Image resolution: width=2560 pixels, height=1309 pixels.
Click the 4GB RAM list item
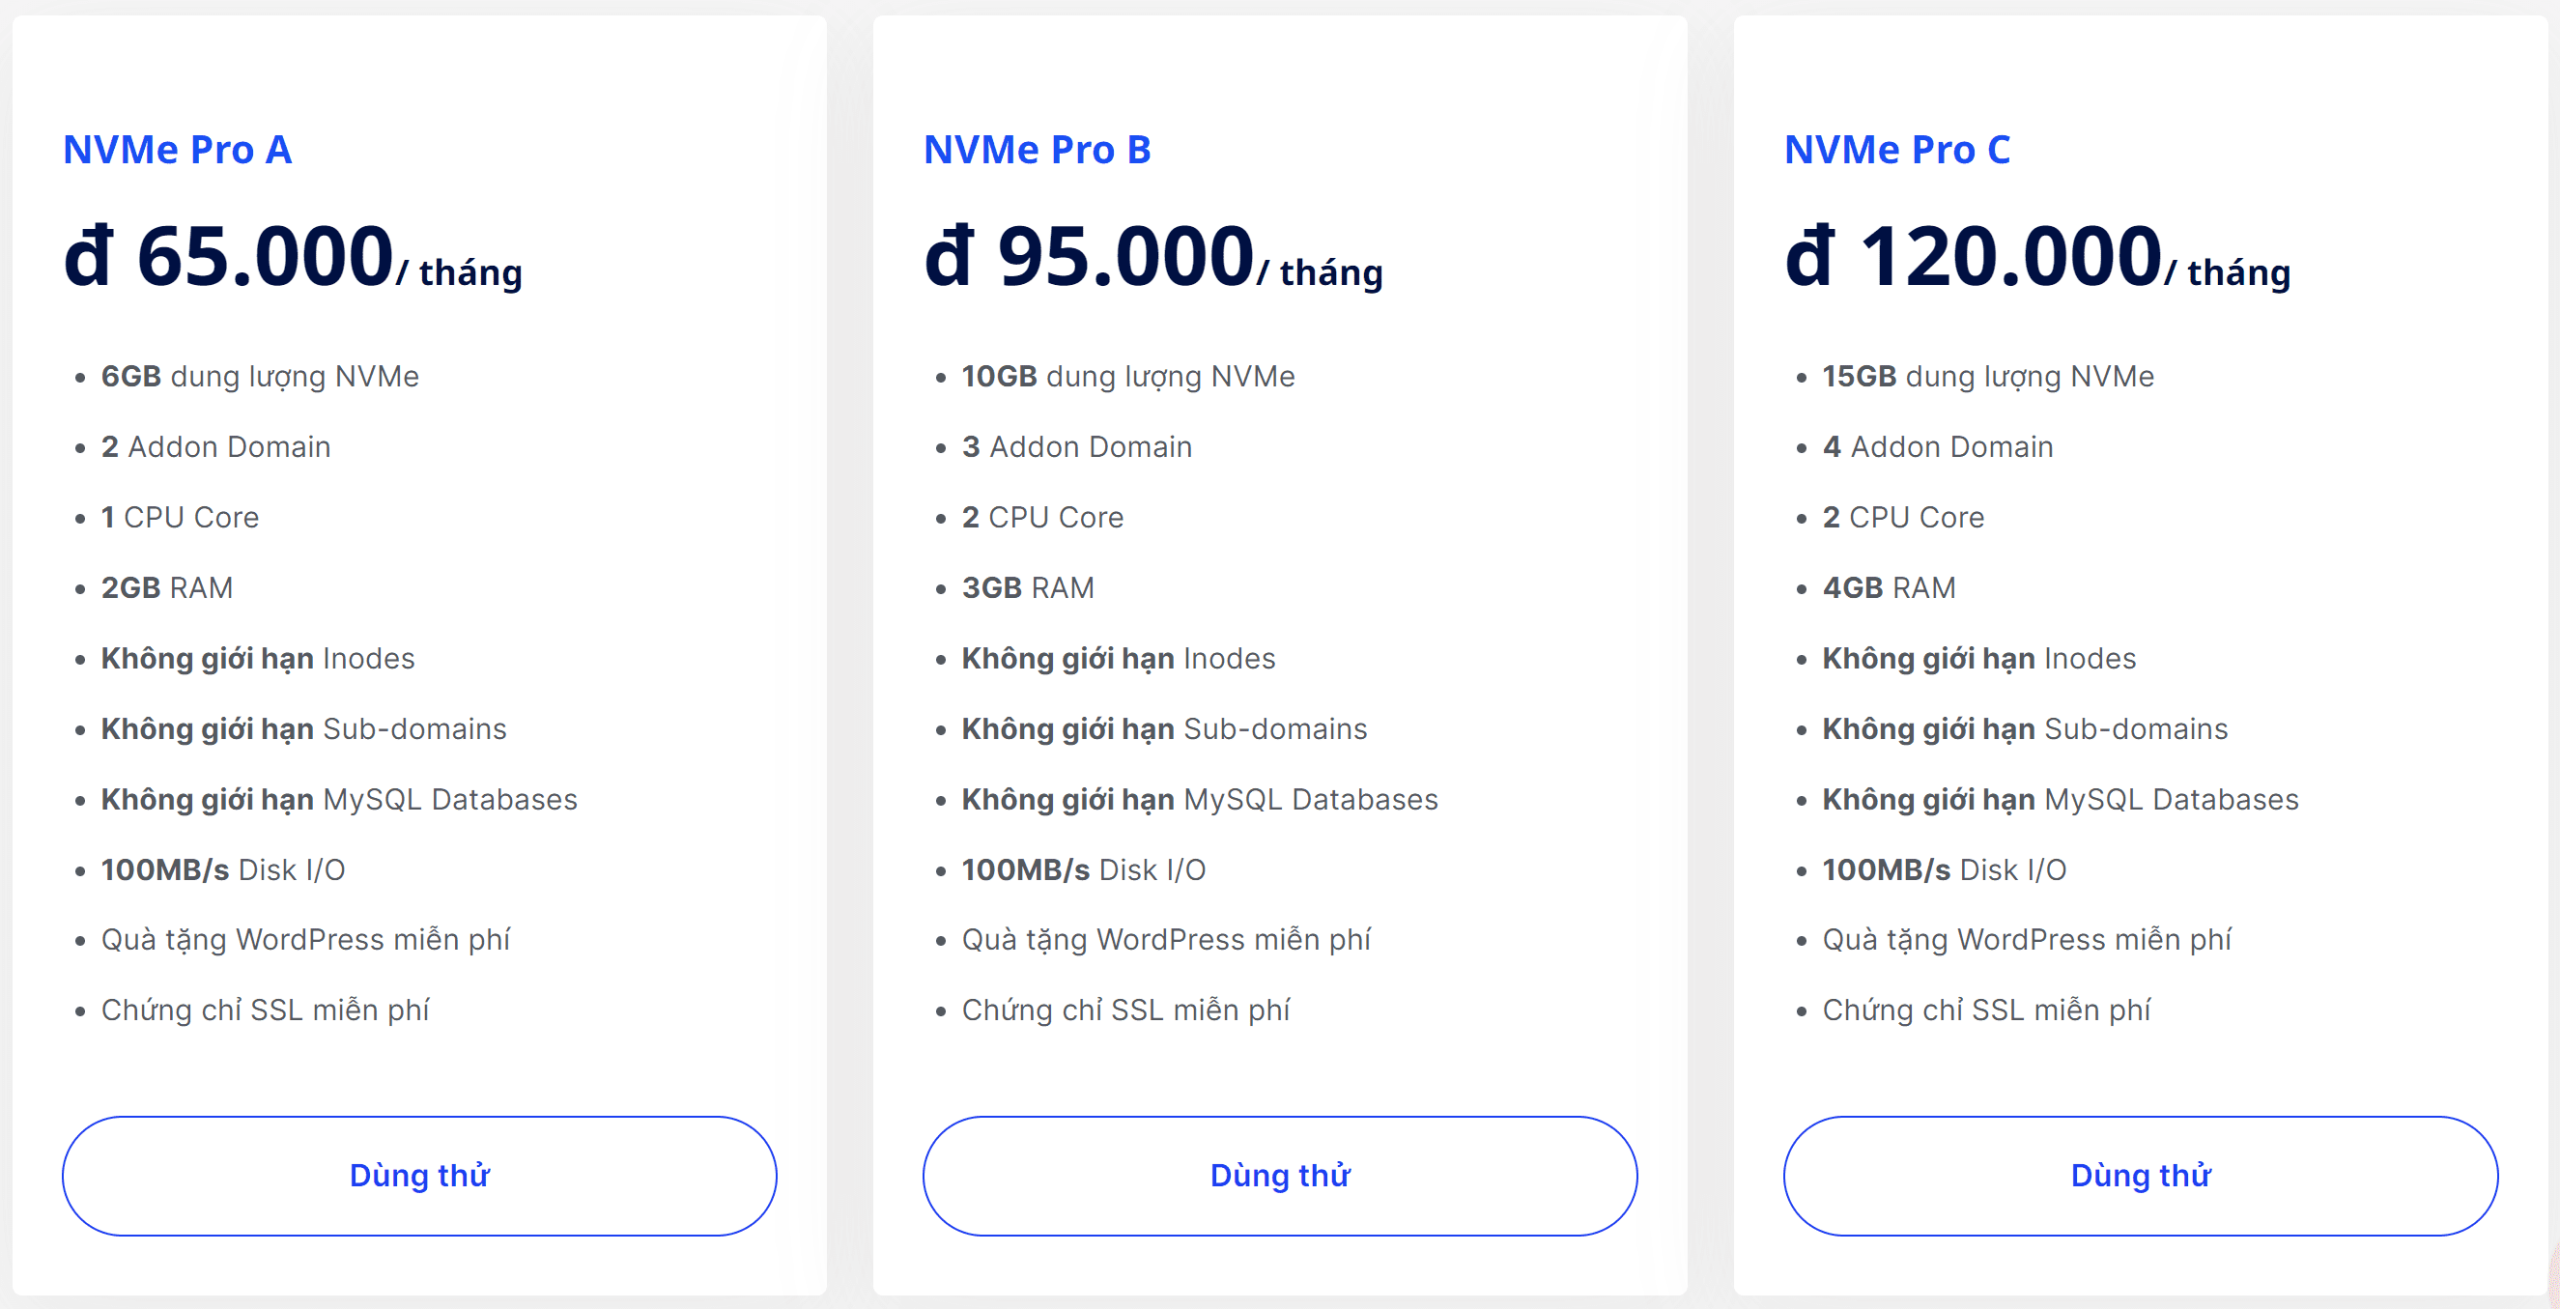click(1889, 588)
